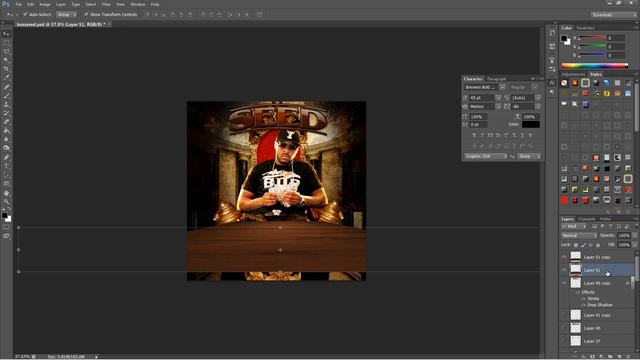Click the Styles panel scrollbar
The height and width of the screenshot is (360, 640).
pos(637,106)
